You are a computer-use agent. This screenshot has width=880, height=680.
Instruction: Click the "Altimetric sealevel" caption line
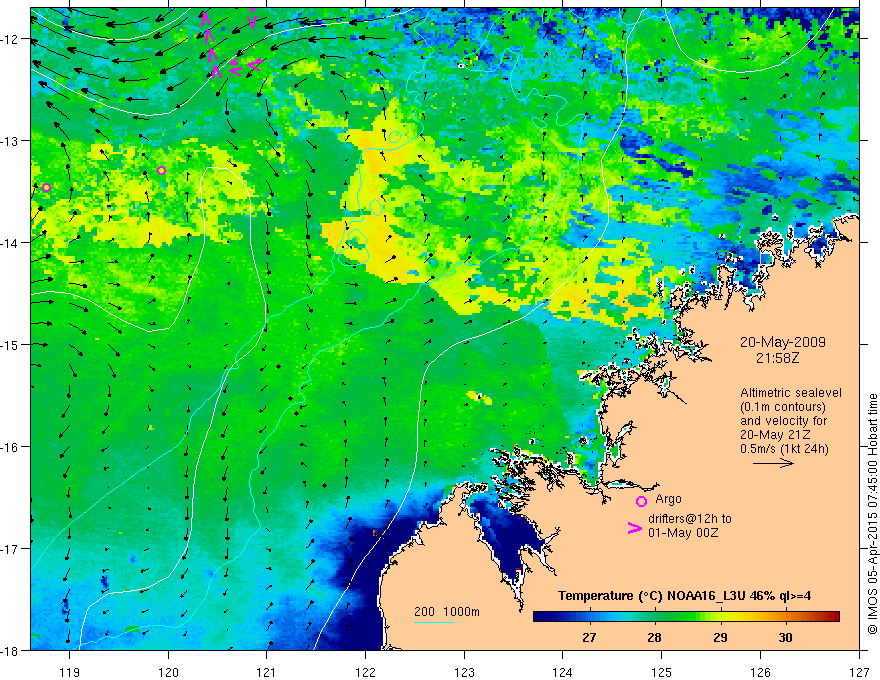click(x=791, y=393)
